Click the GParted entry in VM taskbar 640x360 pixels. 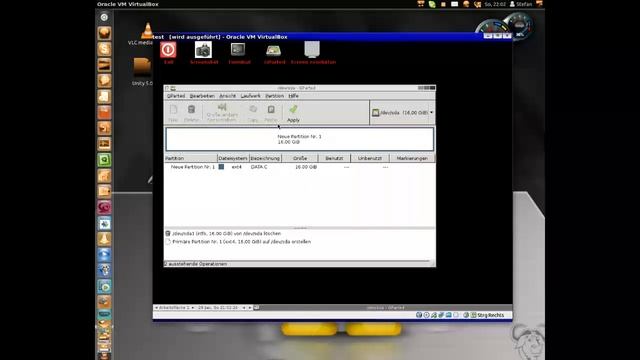[385, 307]
